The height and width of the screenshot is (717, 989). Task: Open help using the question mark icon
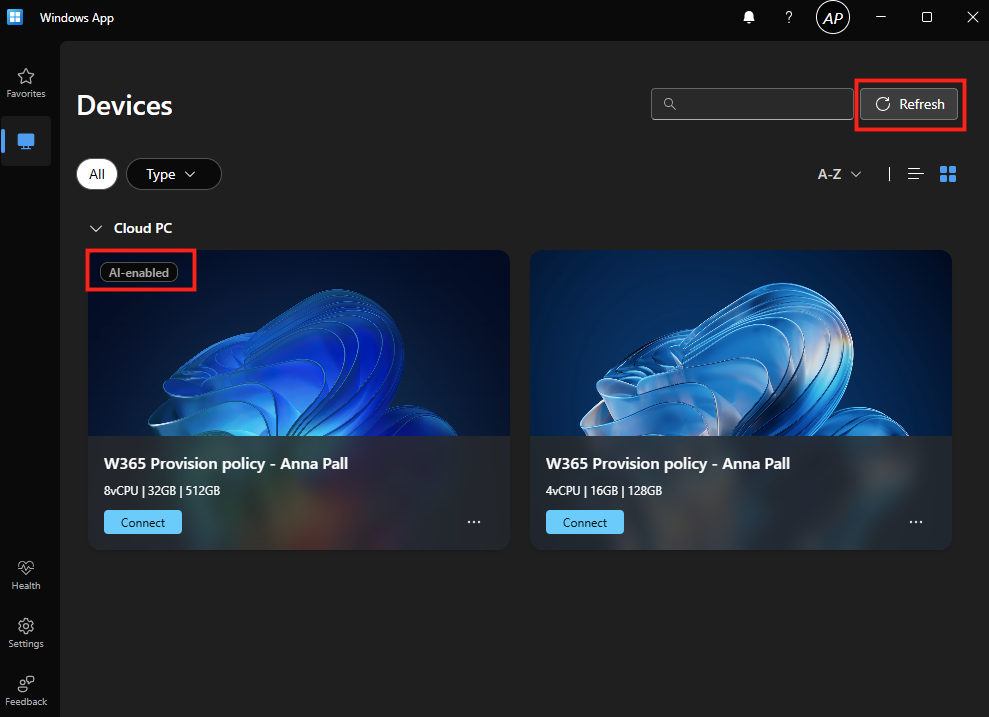pyautogui.click(x=789, y=18)
